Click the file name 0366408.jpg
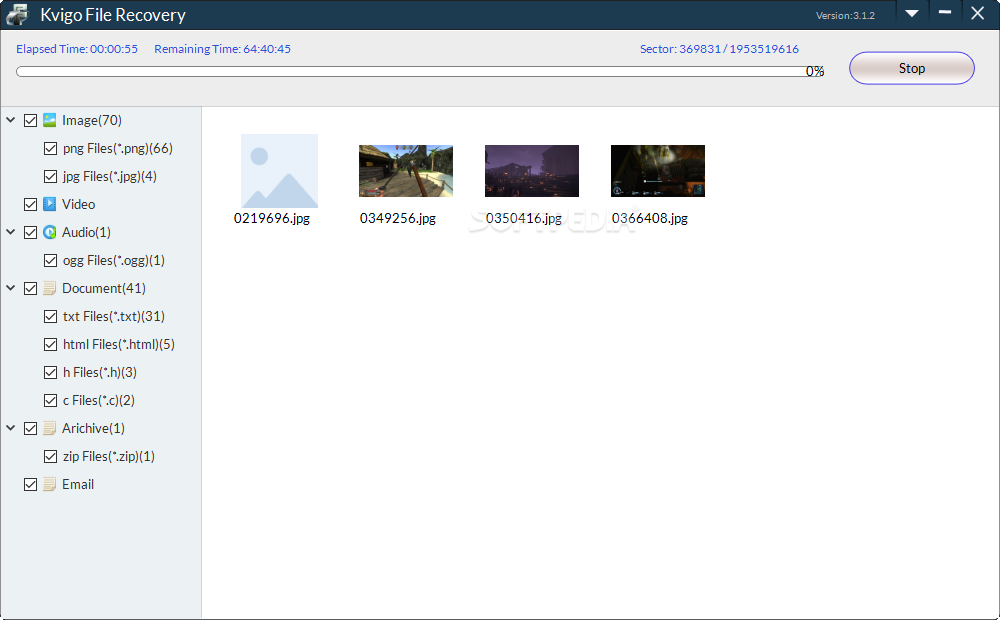 [650, 218]
